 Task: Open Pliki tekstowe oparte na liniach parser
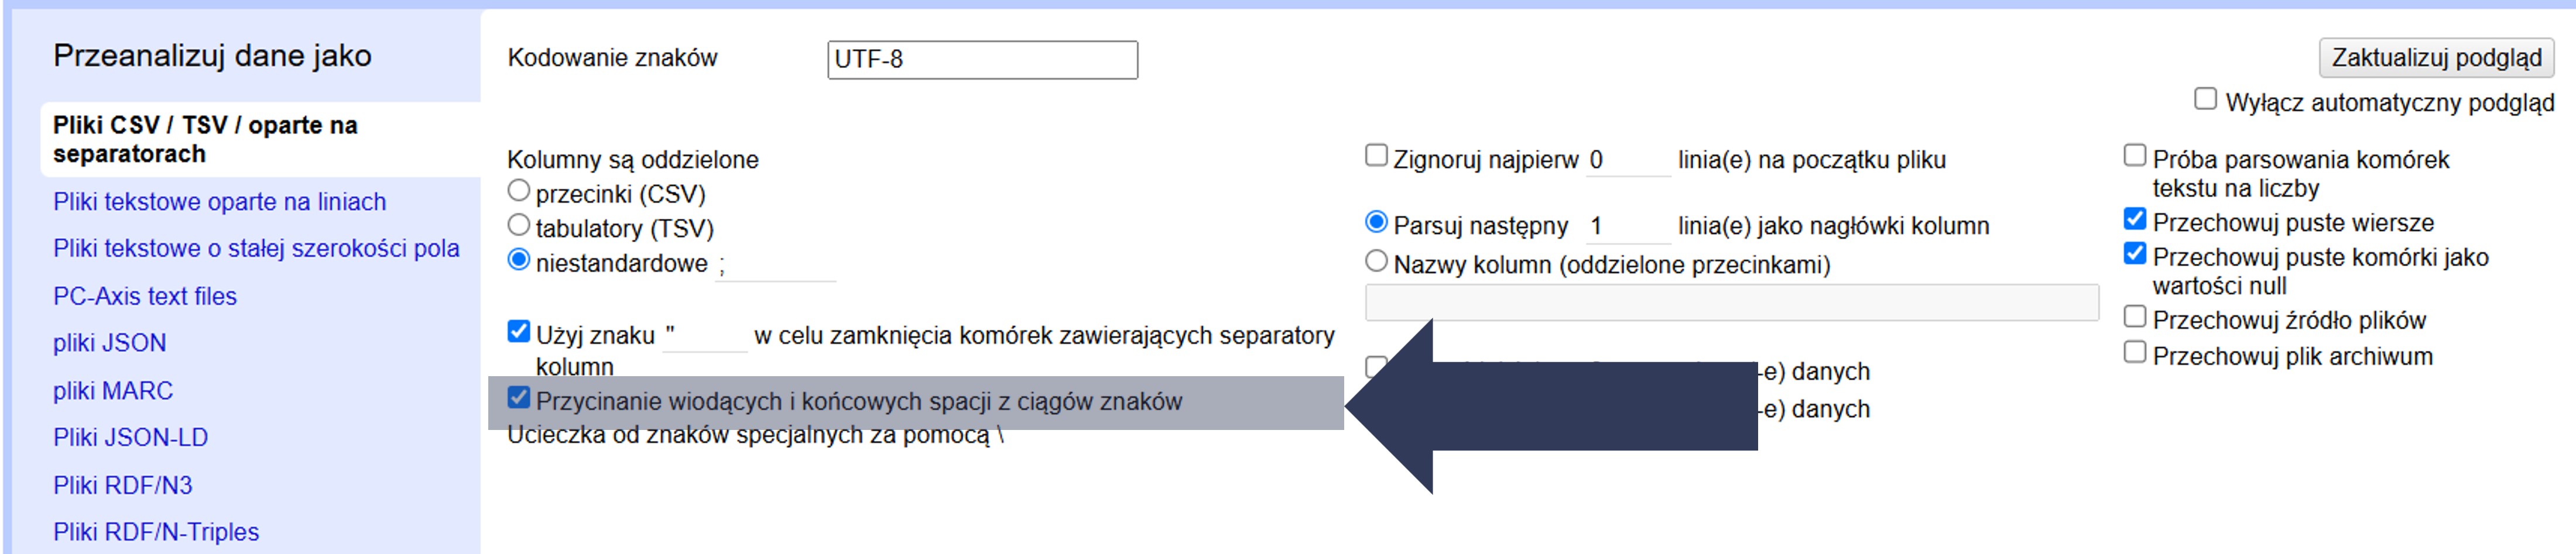219,202
